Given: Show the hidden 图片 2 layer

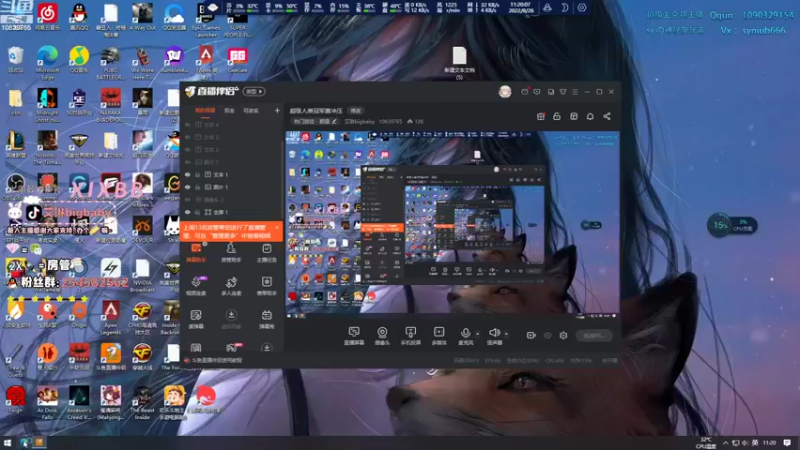Looking at the screenshot, I should pos(188,162).
